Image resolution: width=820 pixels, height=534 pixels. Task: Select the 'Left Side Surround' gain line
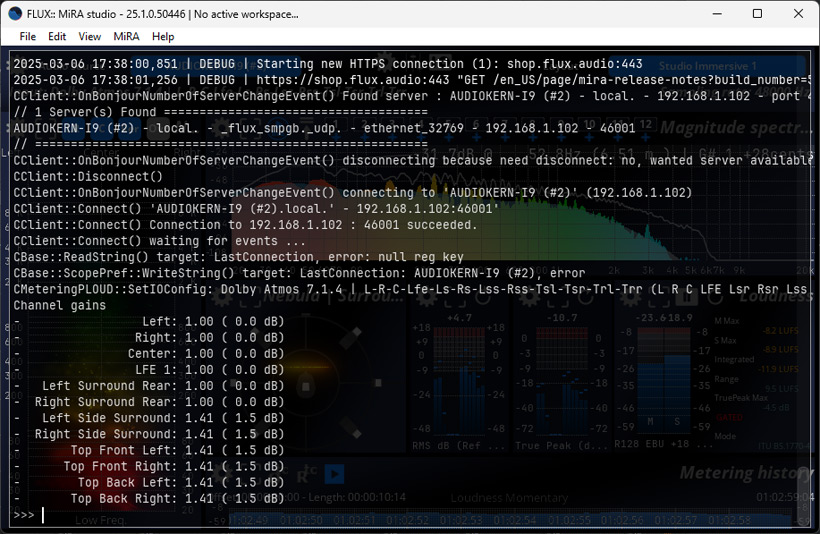point(149,418)
